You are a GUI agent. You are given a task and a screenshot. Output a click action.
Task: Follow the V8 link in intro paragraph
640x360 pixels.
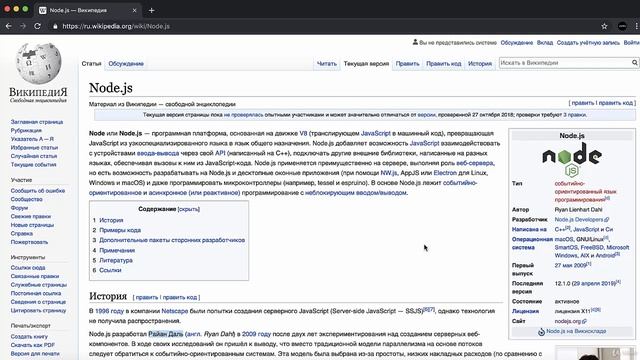tap(303, 133)
